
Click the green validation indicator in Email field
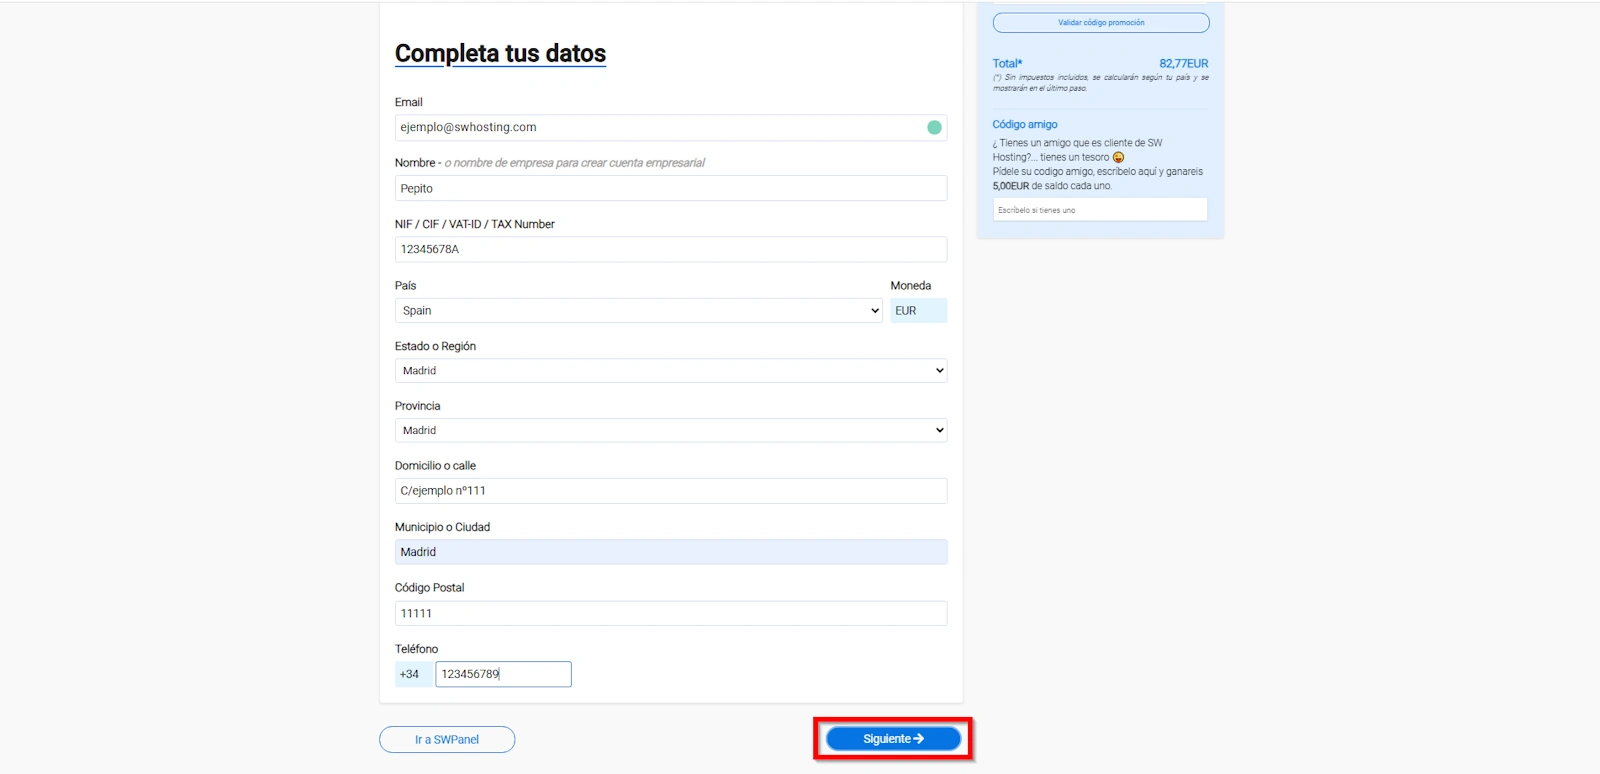click(x=934, y=127)
